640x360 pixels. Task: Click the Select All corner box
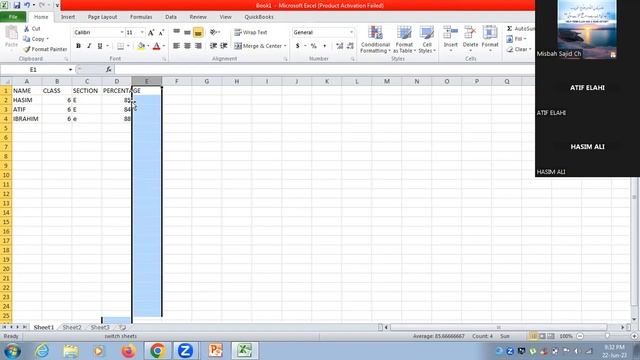(6, 81)
